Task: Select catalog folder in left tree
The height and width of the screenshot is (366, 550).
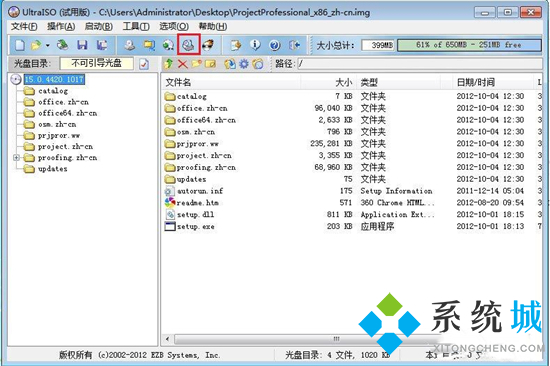Action: pos(53,91)
